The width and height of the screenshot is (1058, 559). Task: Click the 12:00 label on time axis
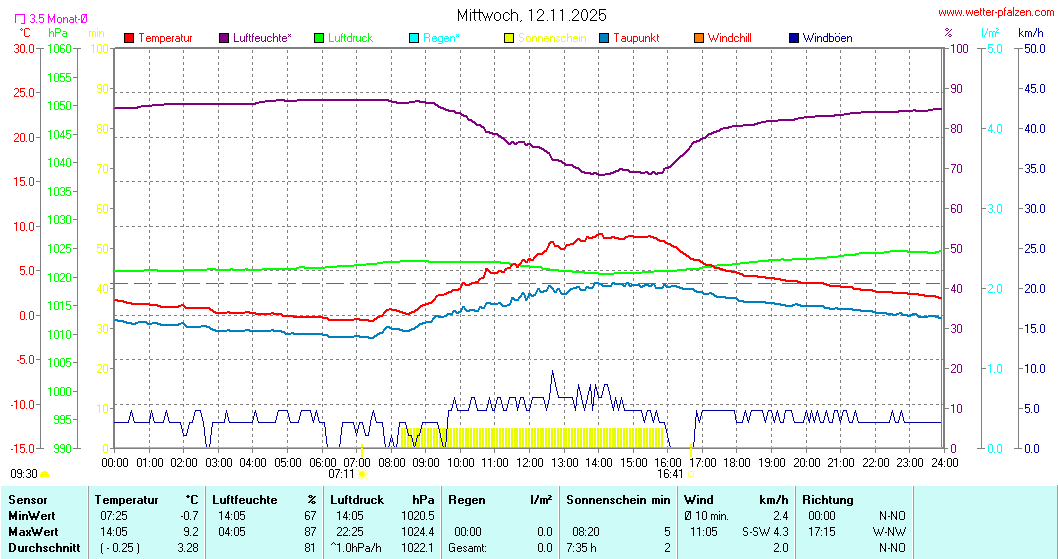(530, 462)
